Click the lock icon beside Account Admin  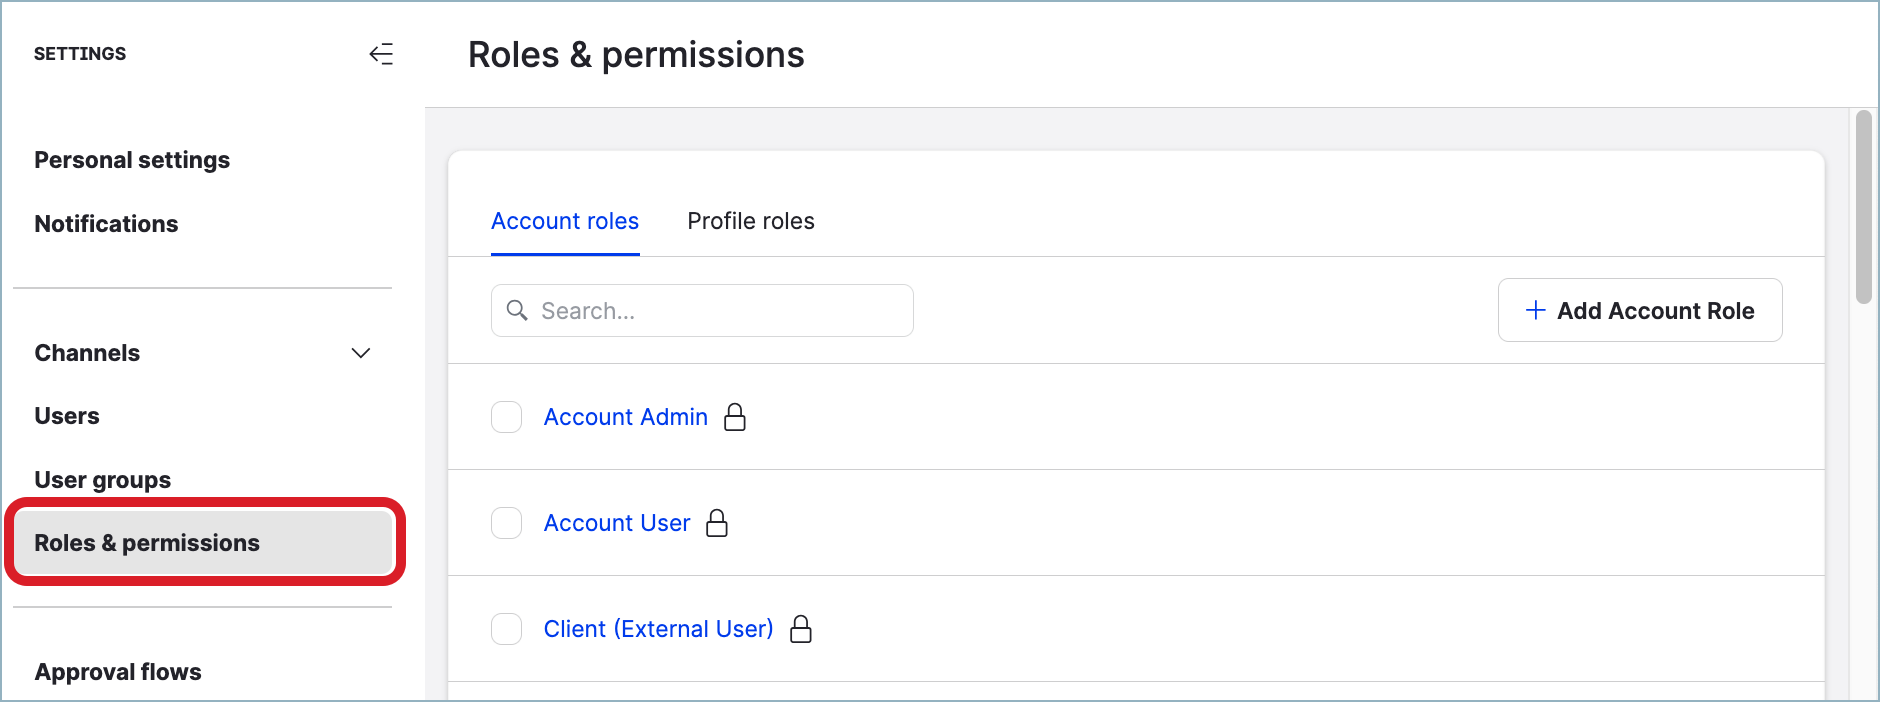pos(735,417)
